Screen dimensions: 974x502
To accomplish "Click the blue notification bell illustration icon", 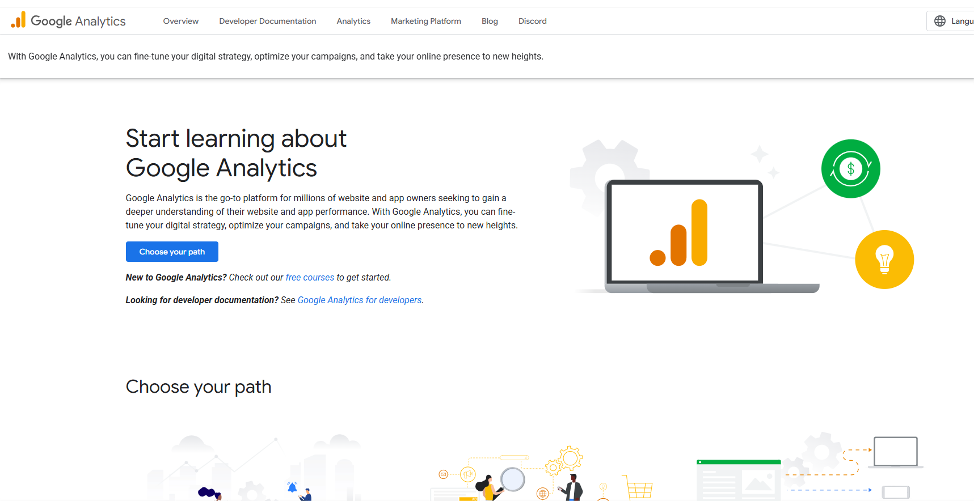I will pos(292,487).
